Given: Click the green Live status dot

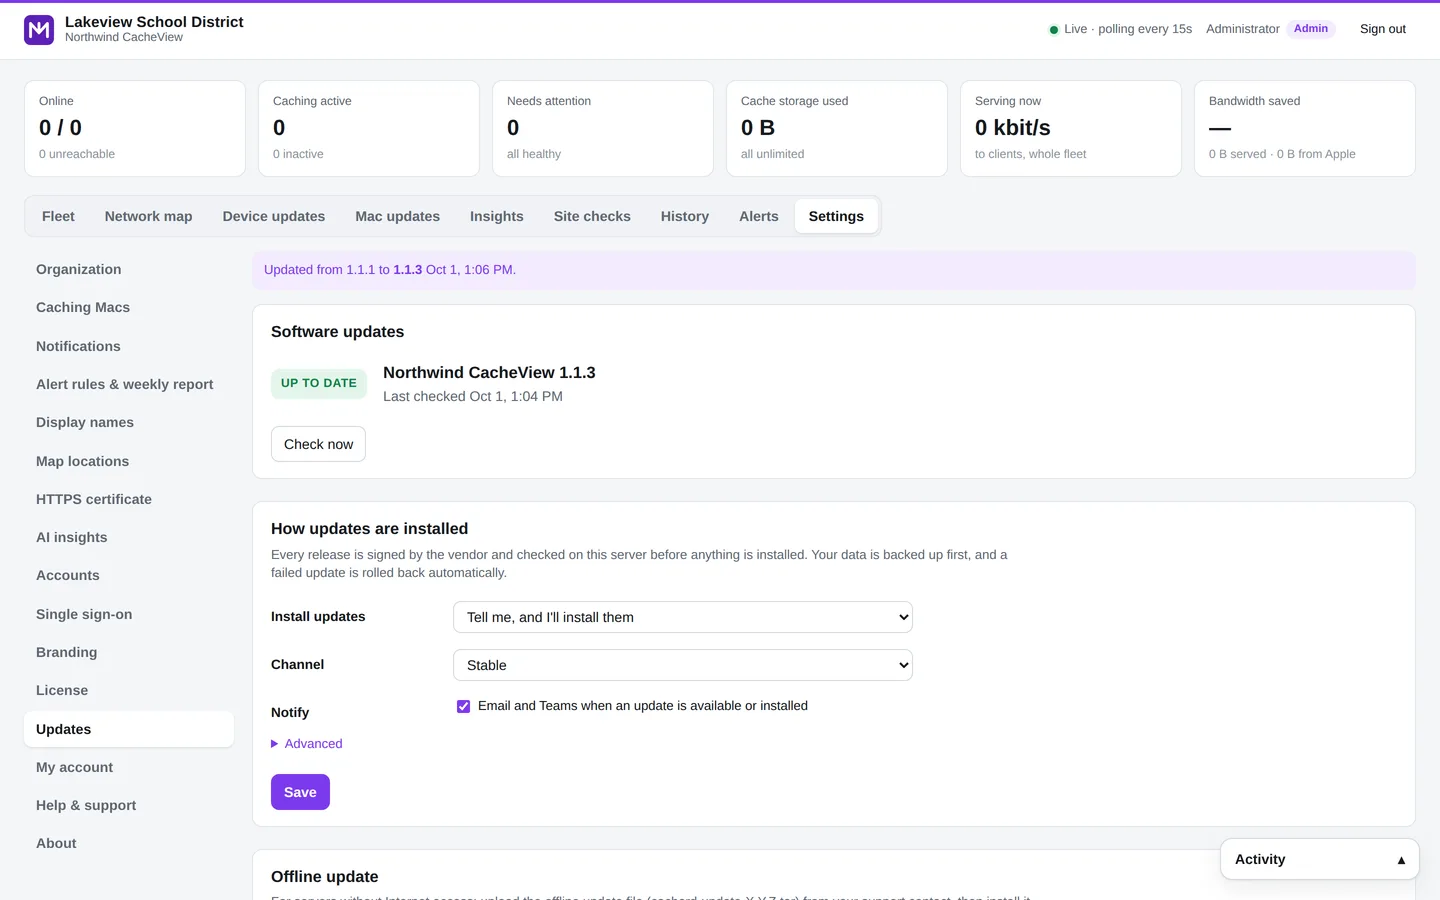Looking at the screenshot, I should tap(1053, 30).
